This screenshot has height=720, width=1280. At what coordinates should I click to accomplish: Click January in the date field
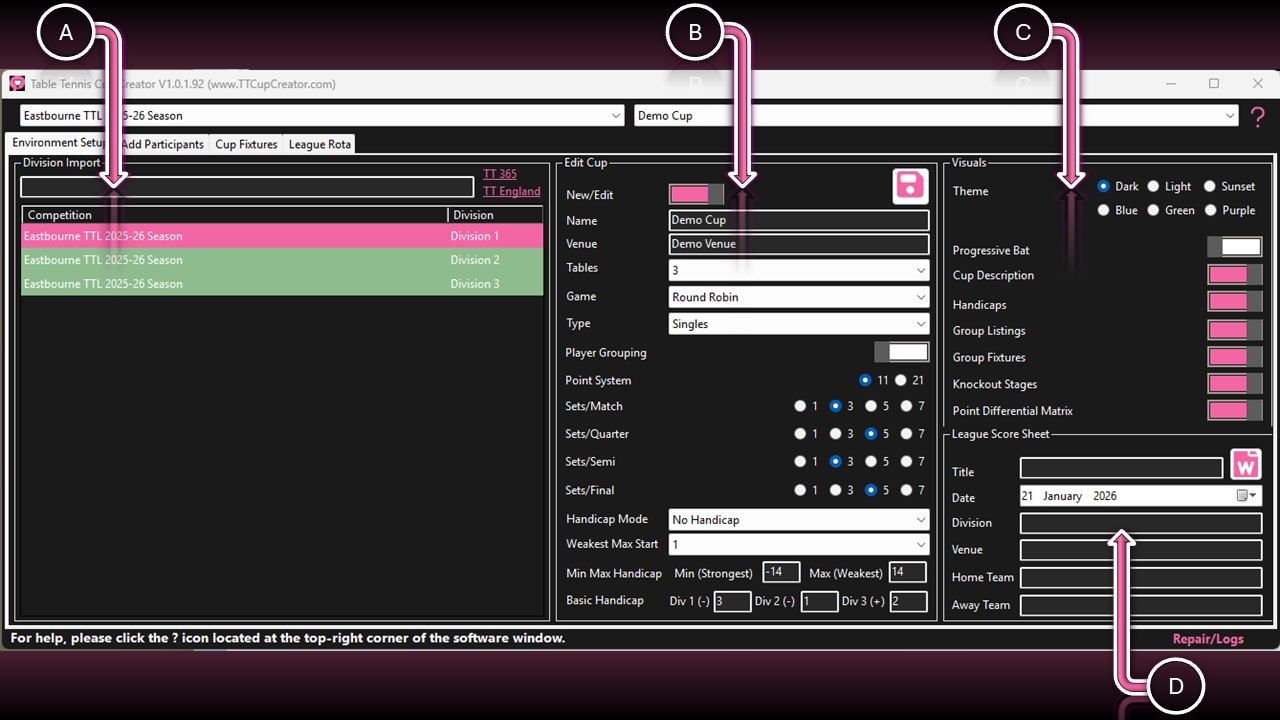click(1062, 496)
